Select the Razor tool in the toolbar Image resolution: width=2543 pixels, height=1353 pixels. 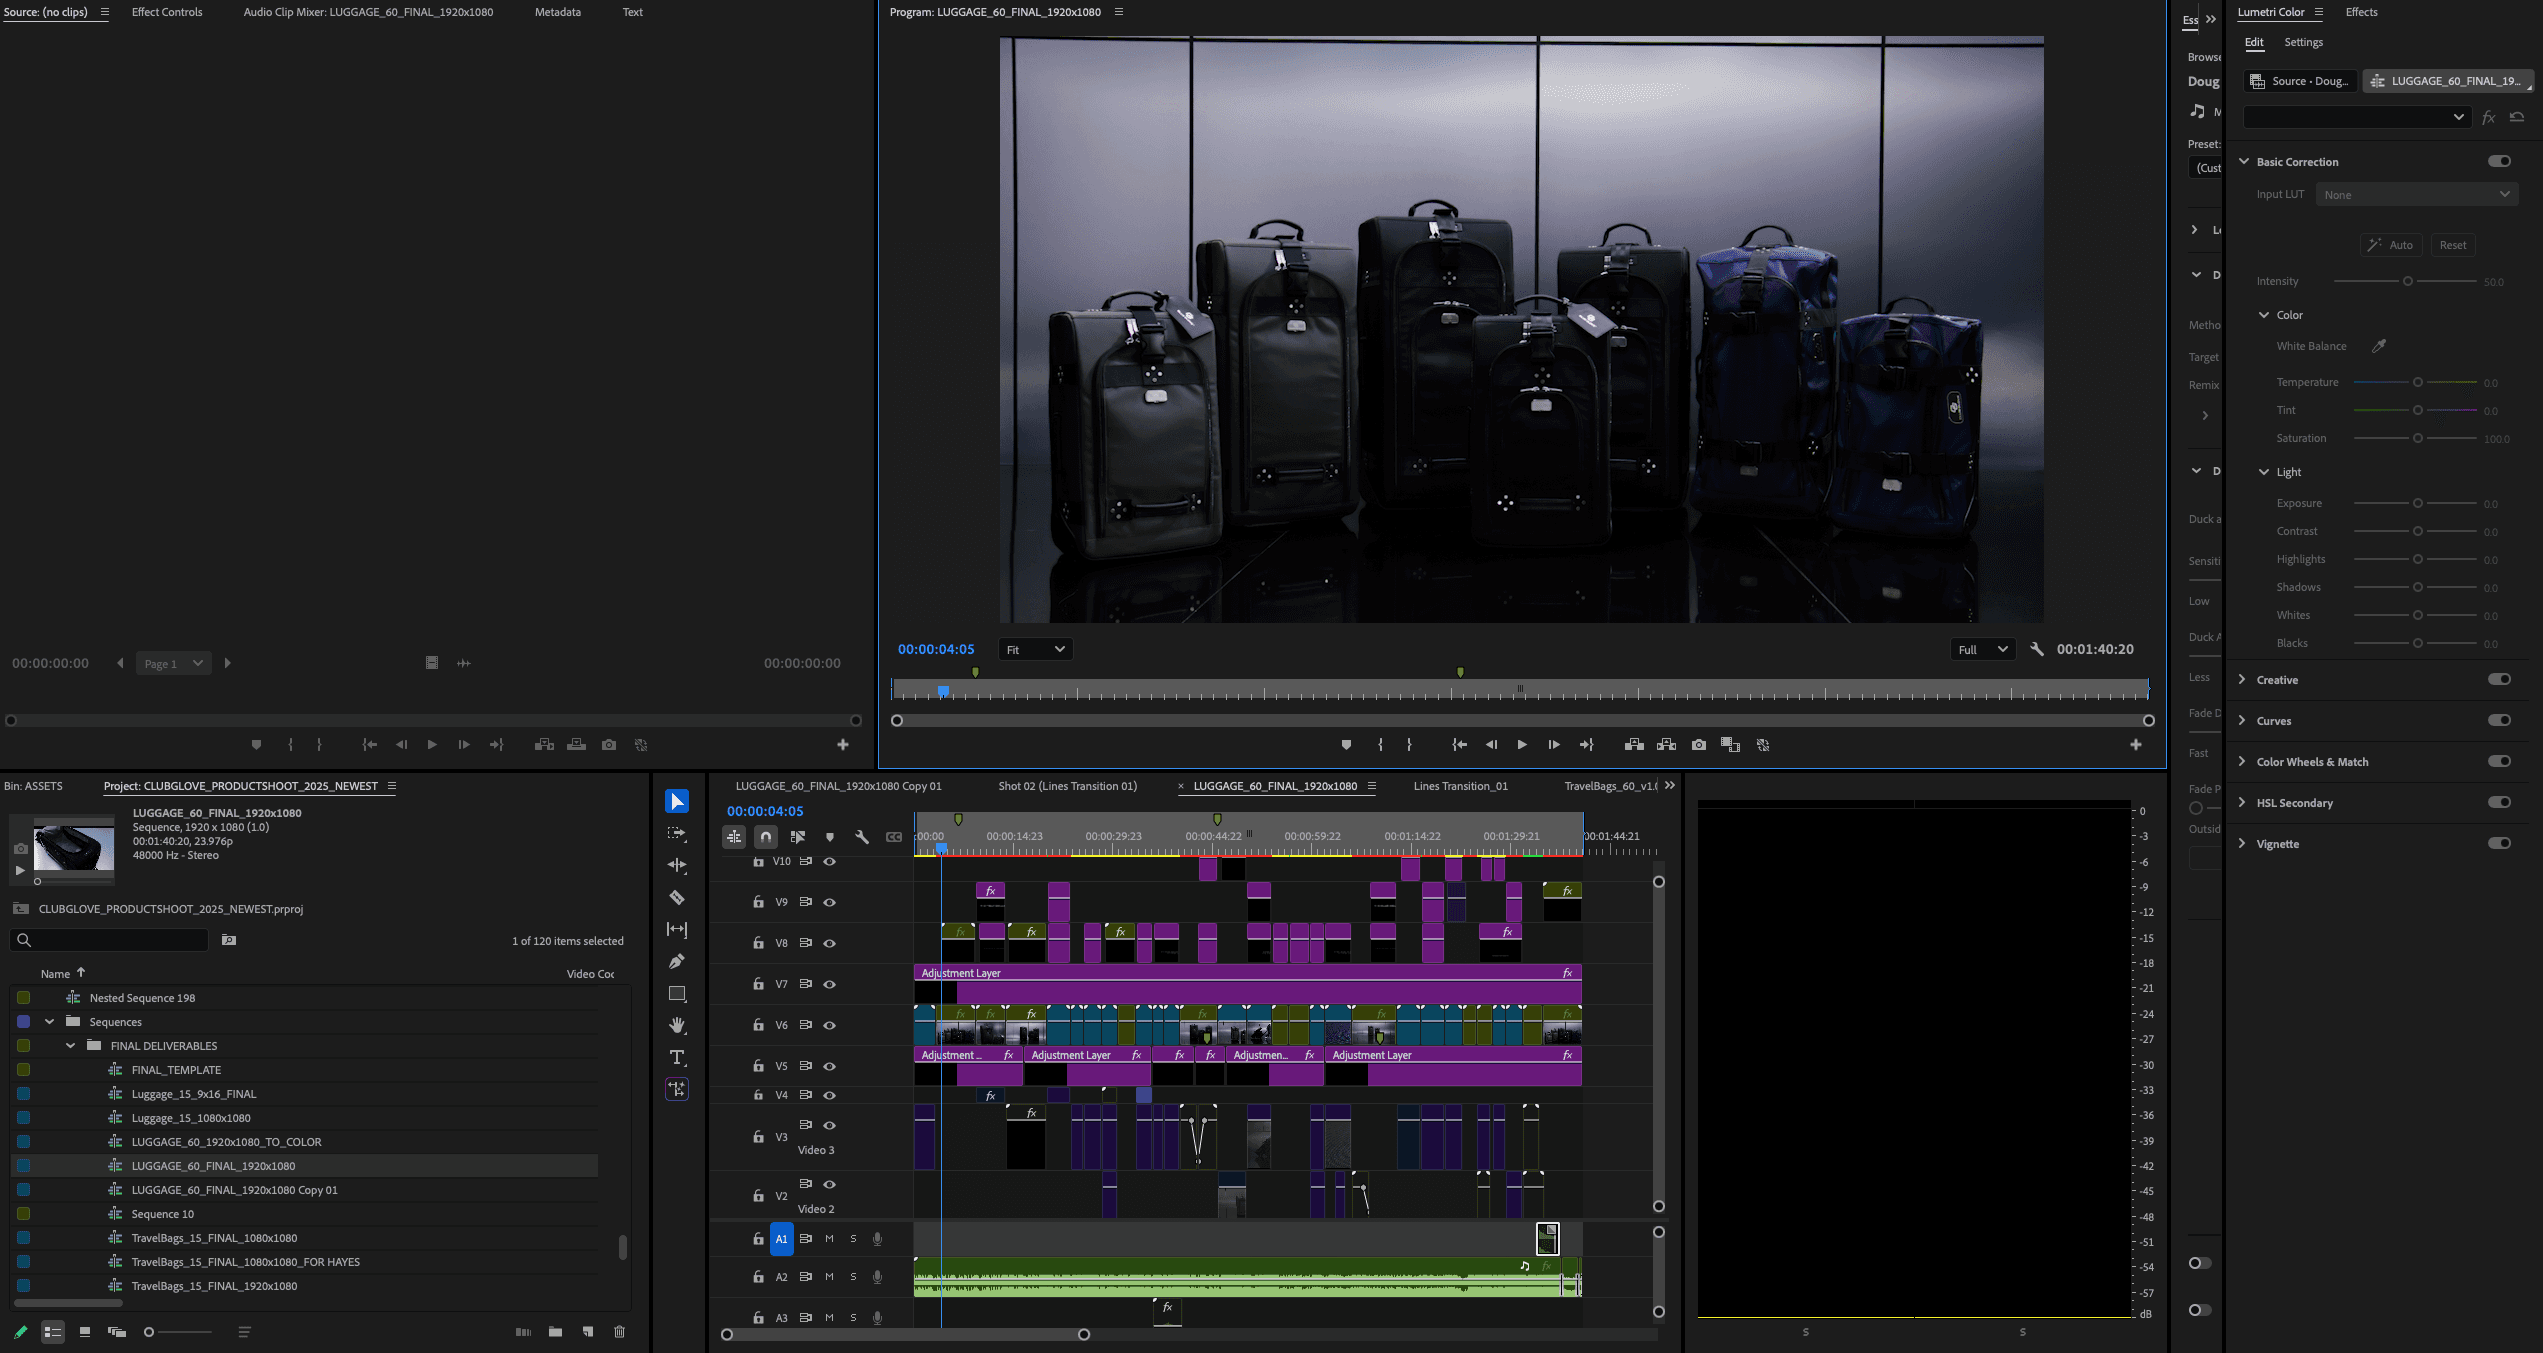pos(677,897)
